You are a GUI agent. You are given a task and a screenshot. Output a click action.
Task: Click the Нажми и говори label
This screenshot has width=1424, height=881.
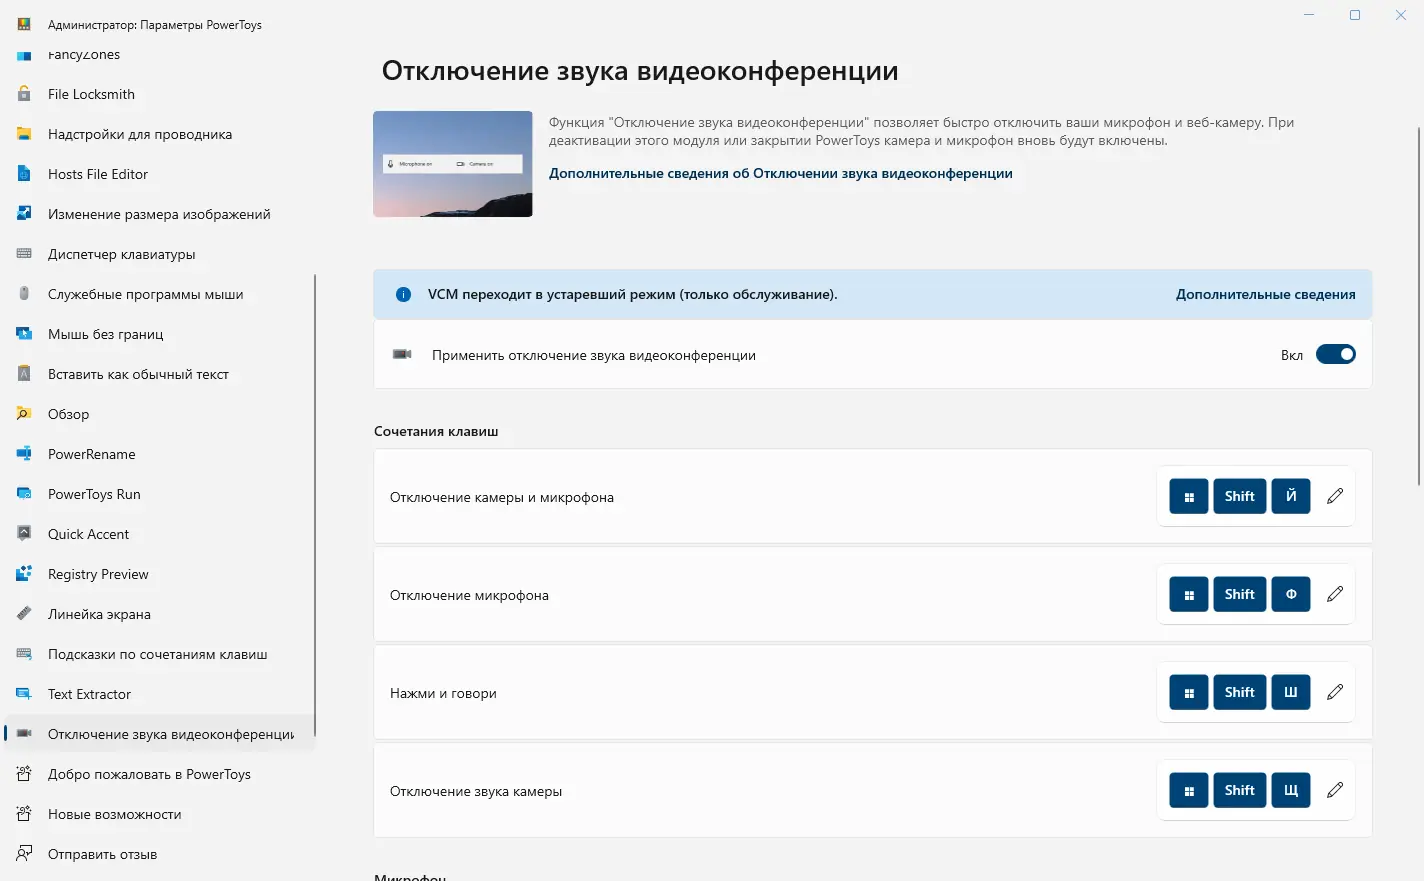coord(443,693)
